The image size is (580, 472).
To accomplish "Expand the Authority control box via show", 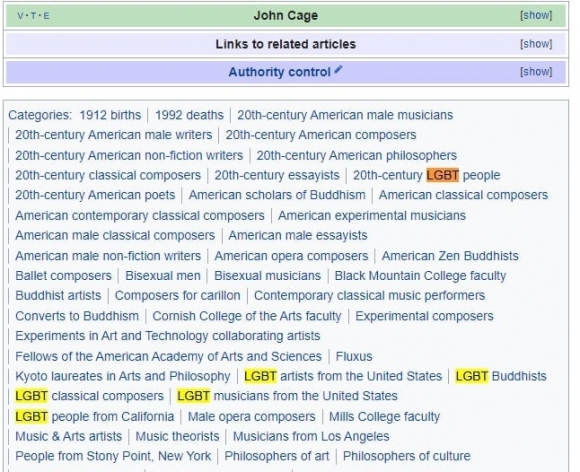I will click(x=536, y=72).
